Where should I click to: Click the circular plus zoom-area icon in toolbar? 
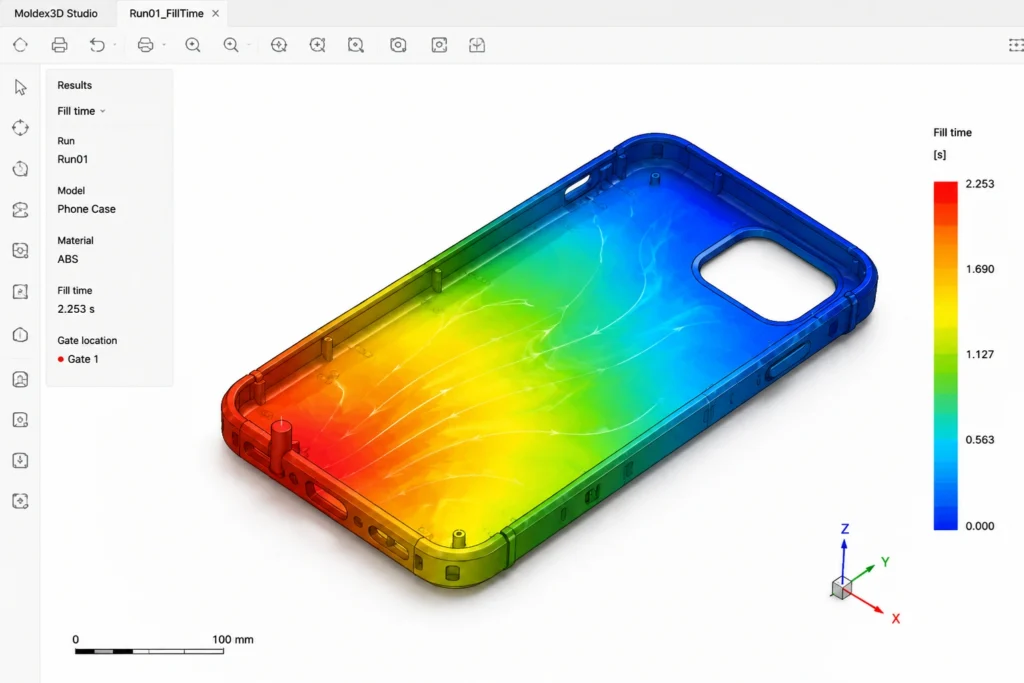317,45
